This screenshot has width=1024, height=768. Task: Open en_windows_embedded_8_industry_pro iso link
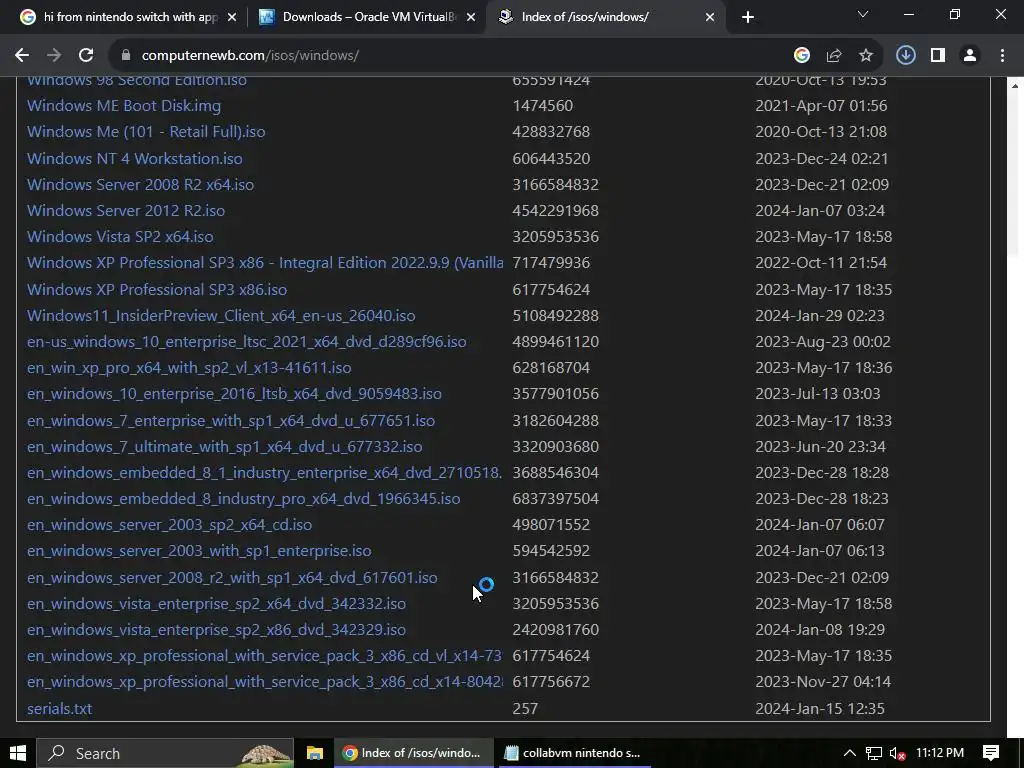(243, 500)
